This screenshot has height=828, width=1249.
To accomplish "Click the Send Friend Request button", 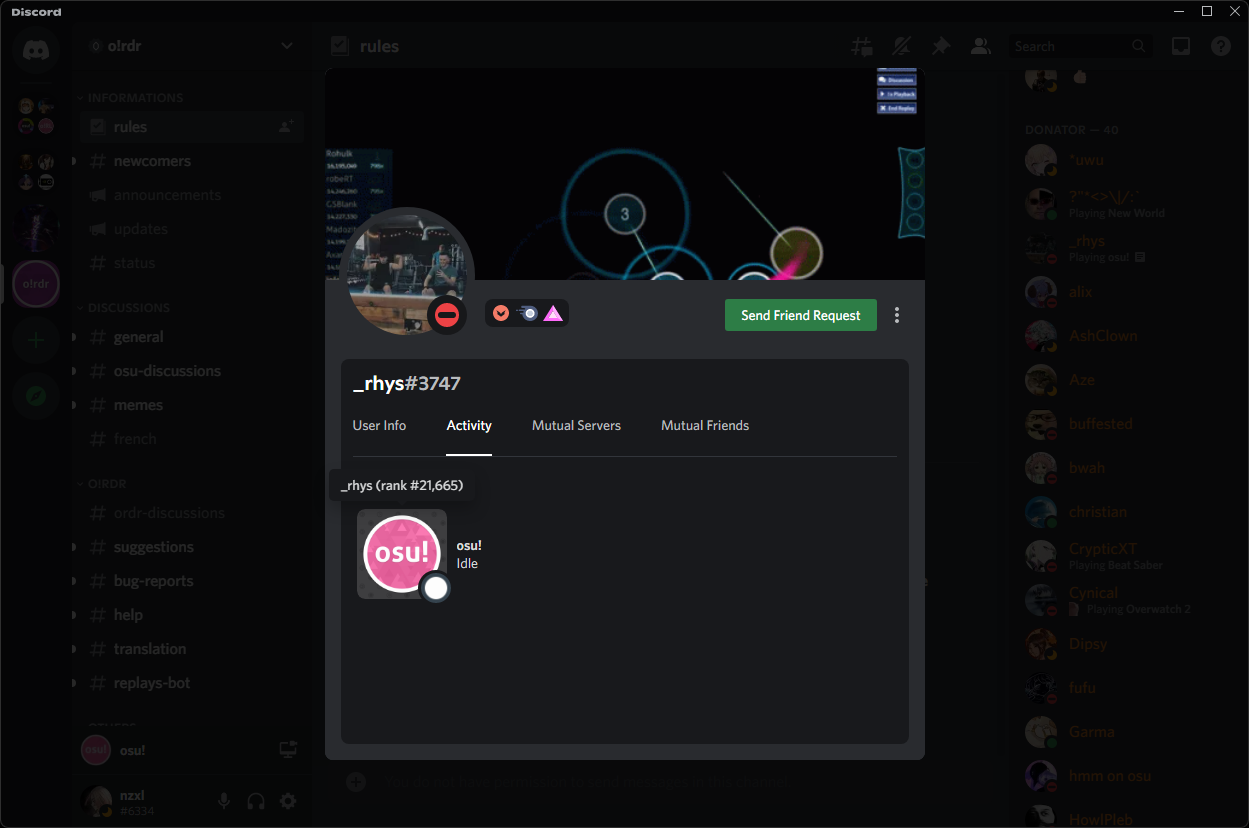I will [800, 315].
